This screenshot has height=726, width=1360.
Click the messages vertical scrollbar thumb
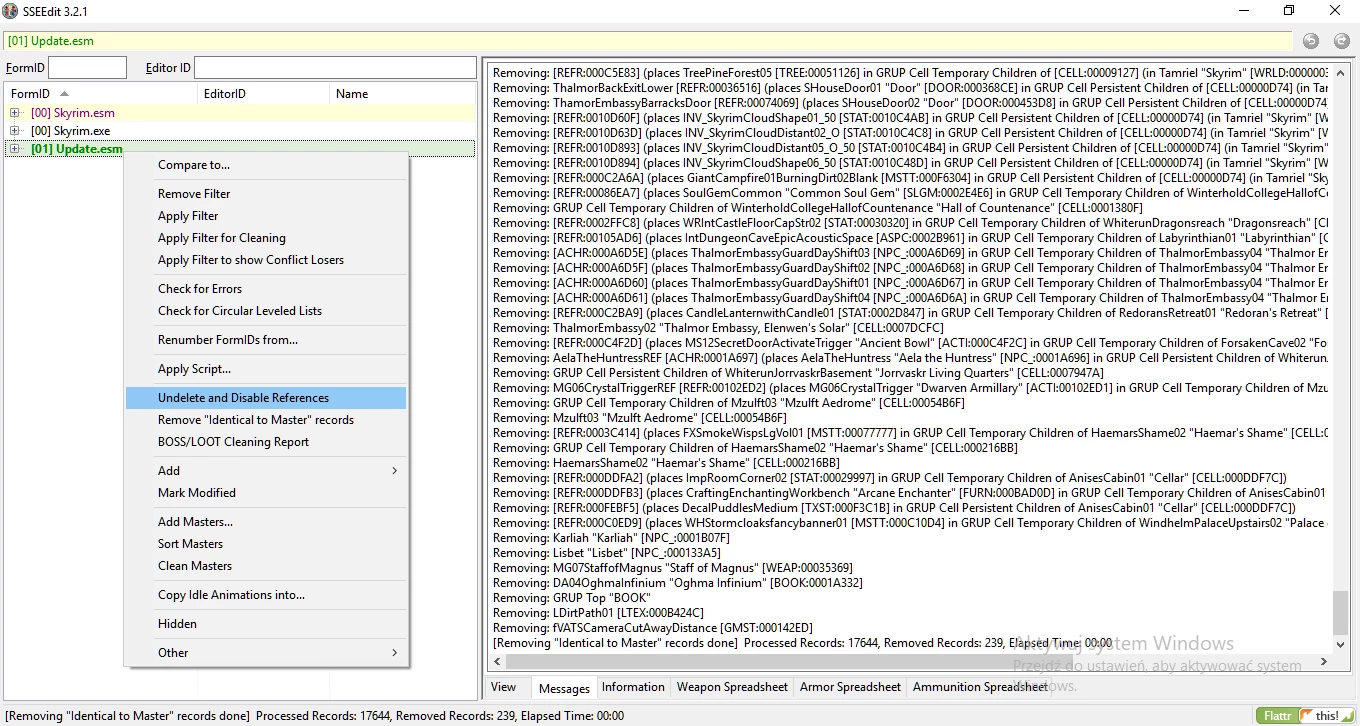(x=1341, y=613)
